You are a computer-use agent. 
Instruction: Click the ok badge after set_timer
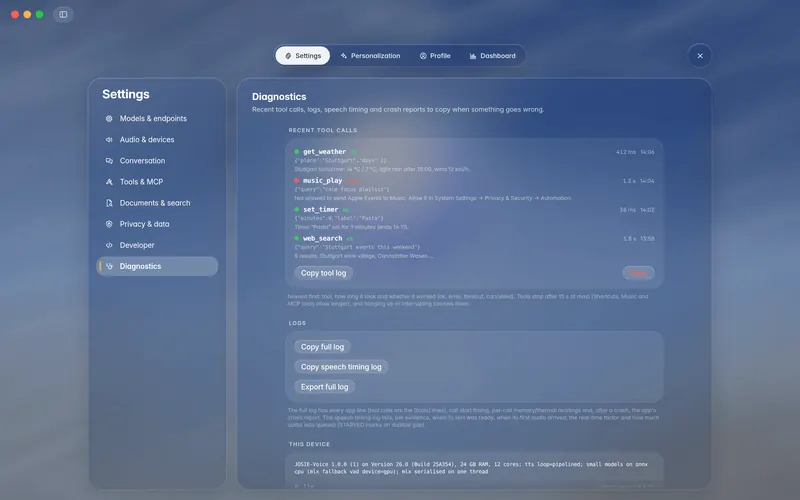tap(346, 210)
